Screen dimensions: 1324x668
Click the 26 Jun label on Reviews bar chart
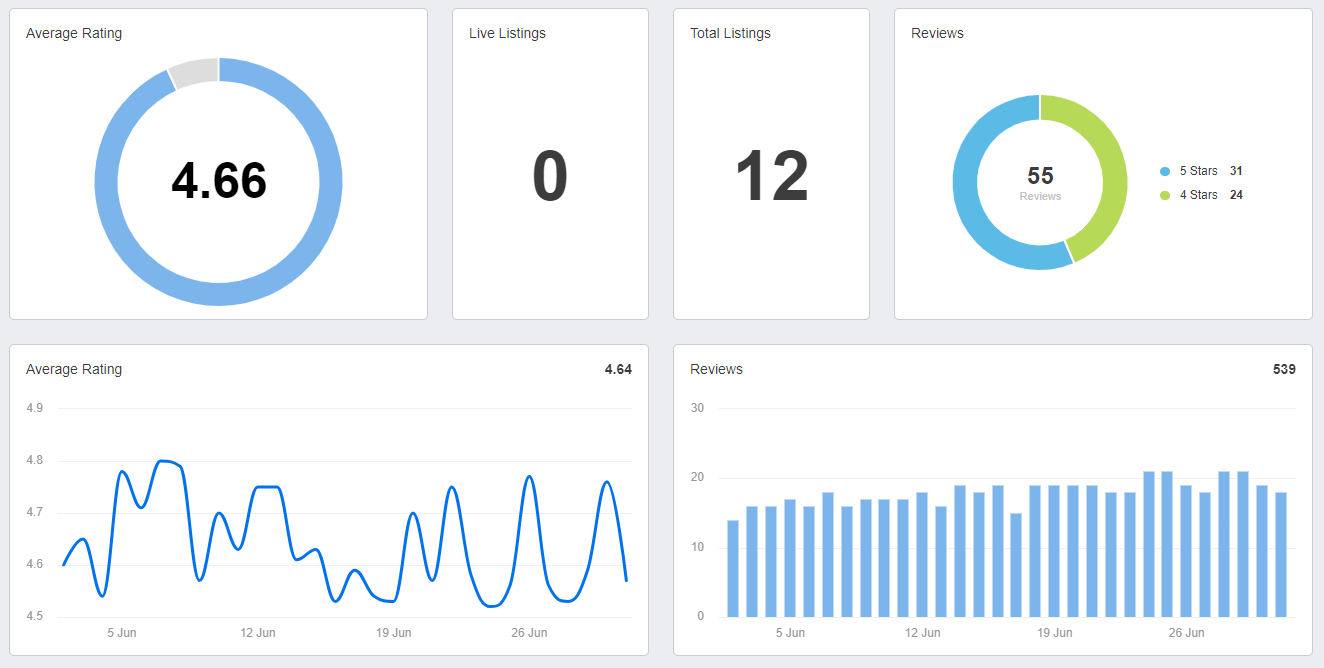1186,633
